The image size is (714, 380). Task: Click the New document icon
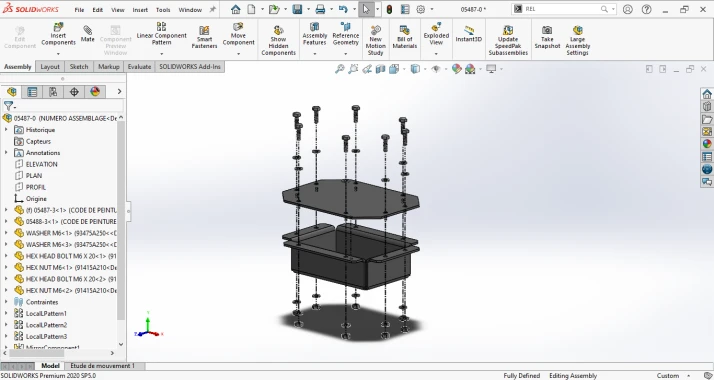(251, 9)
